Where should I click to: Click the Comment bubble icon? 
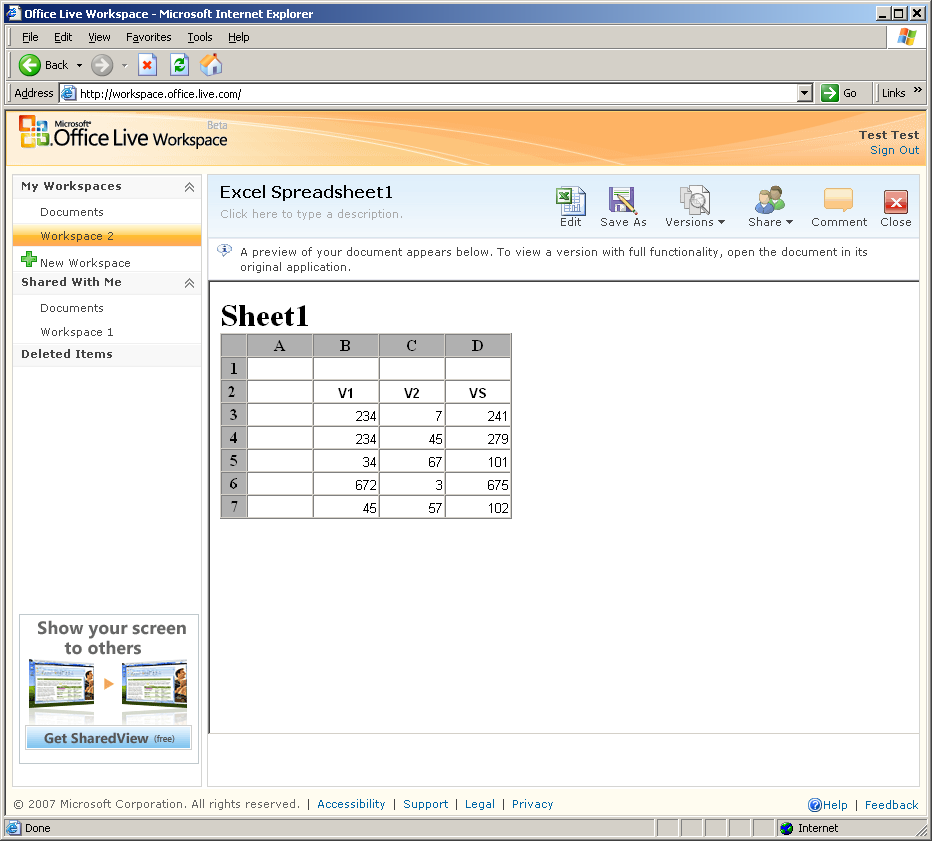click(838, 200)
